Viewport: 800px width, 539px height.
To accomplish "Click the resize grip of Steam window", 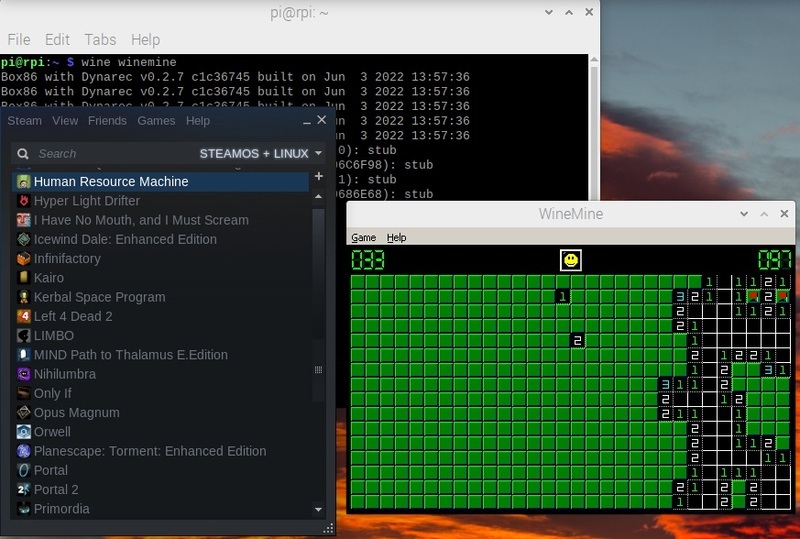I will coord(329,529).
